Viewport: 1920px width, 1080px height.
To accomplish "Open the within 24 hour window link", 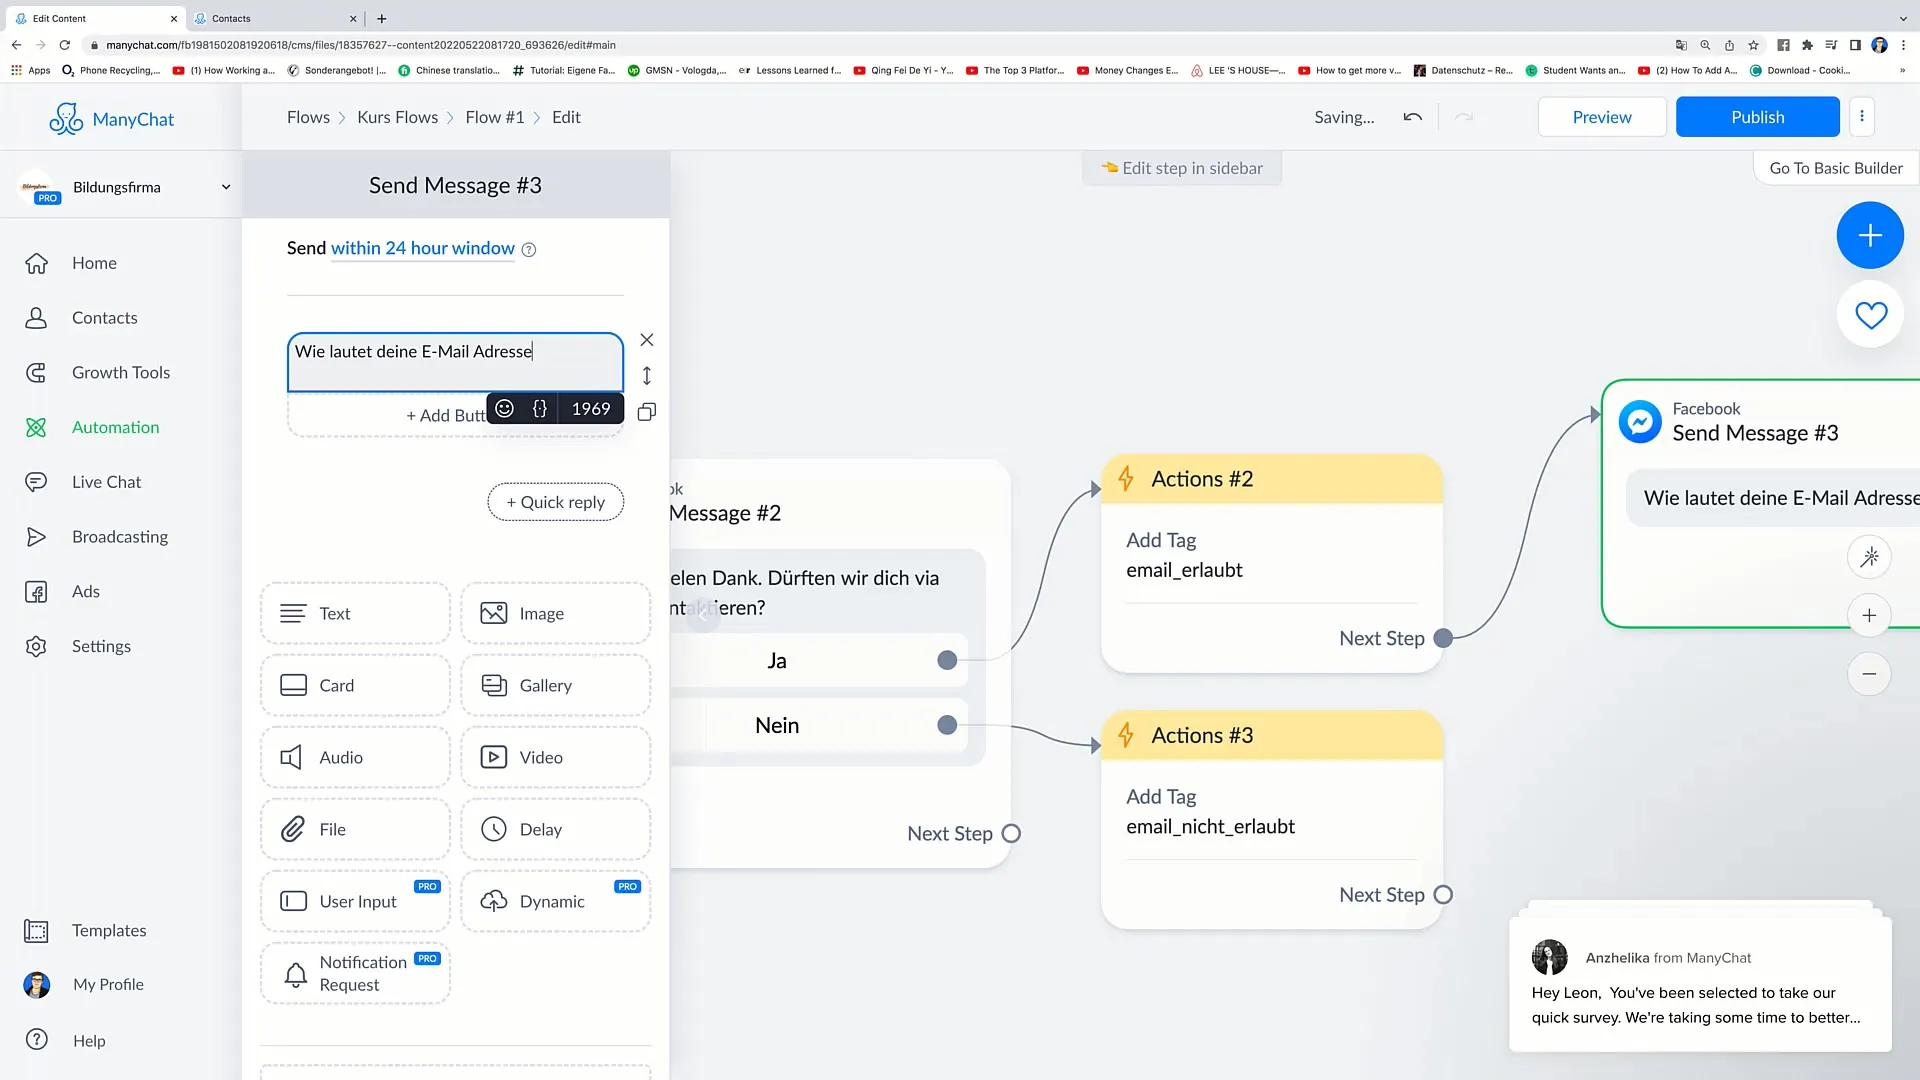I will point(422,248).
